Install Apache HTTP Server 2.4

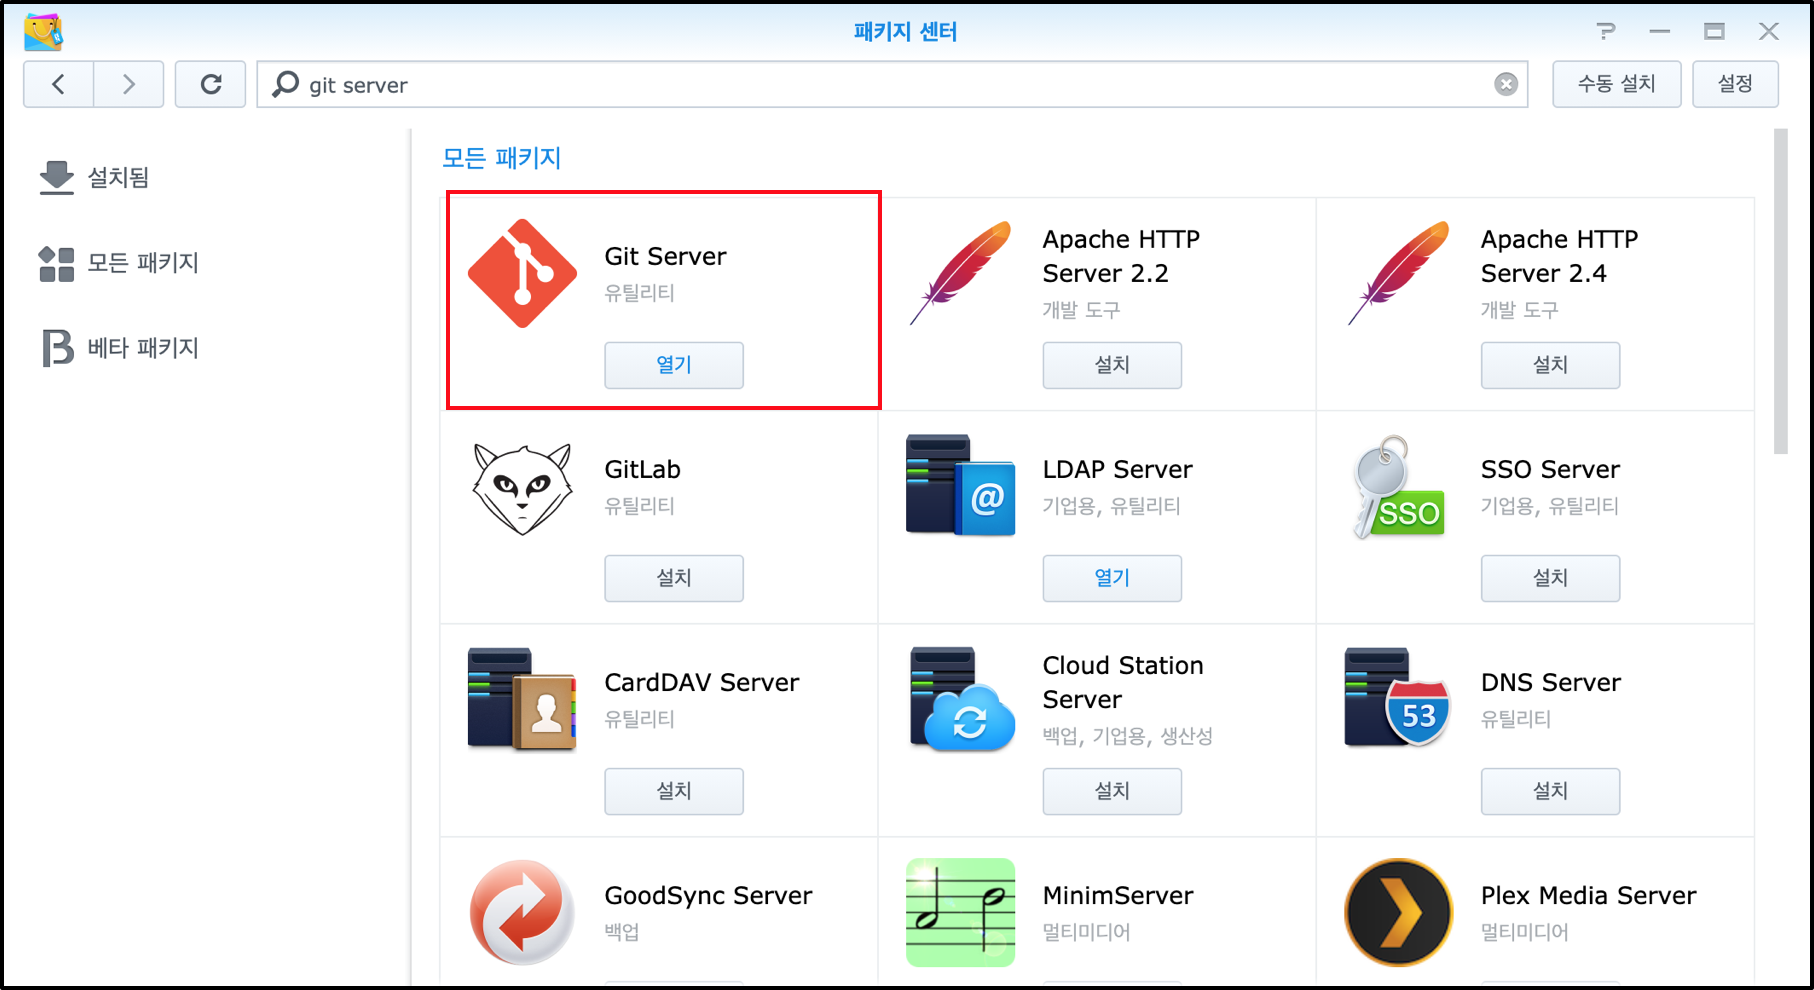[1550, 365]
